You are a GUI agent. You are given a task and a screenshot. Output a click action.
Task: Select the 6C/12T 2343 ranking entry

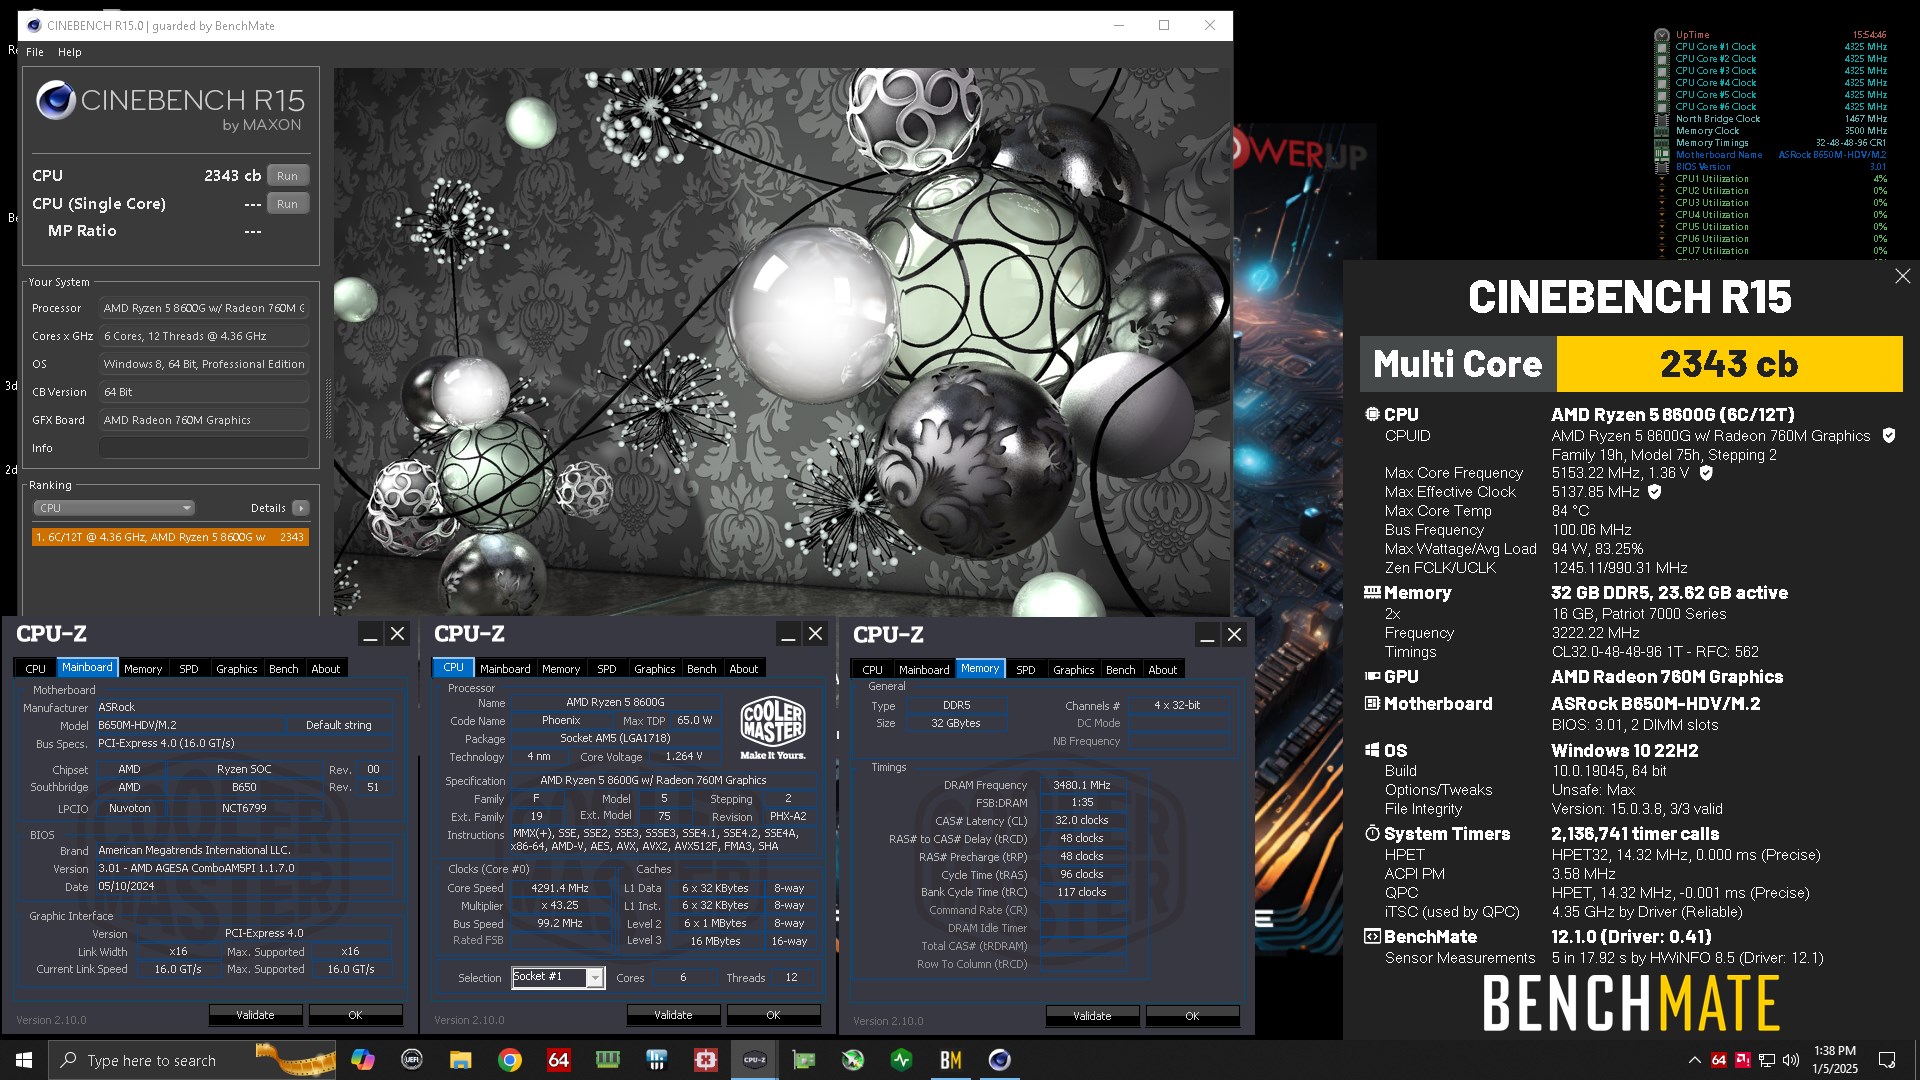pyautogui.click(x=170, y=537)
